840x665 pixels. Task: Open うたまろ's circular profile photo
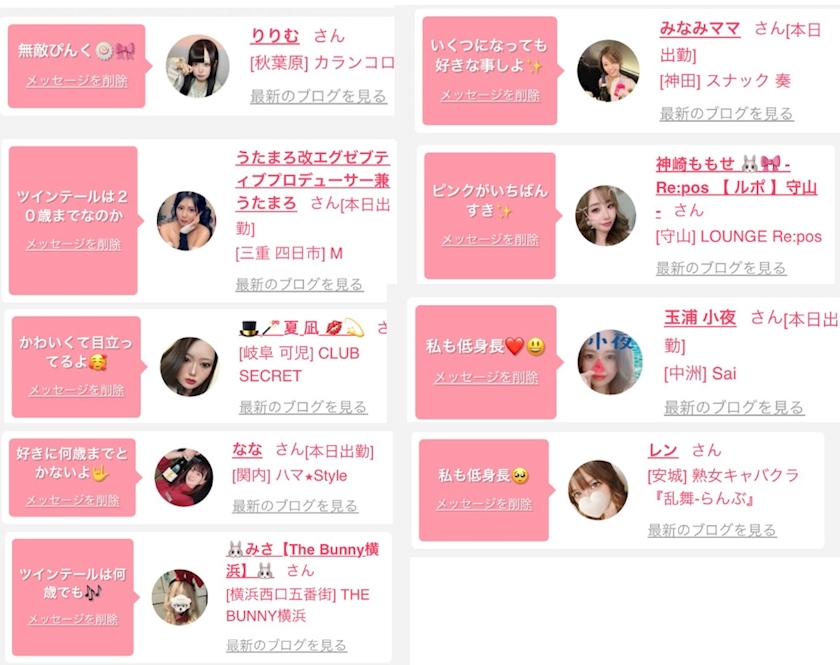(186, 221)
